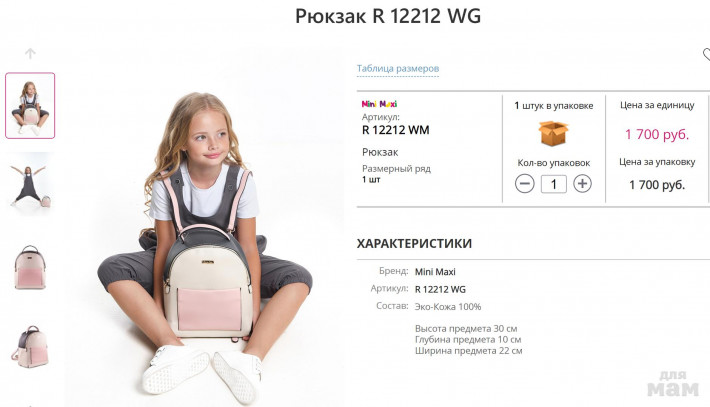Select side view backpack thumbnail
The width and height of the screenshot is (710, 407).
point(30,347)
